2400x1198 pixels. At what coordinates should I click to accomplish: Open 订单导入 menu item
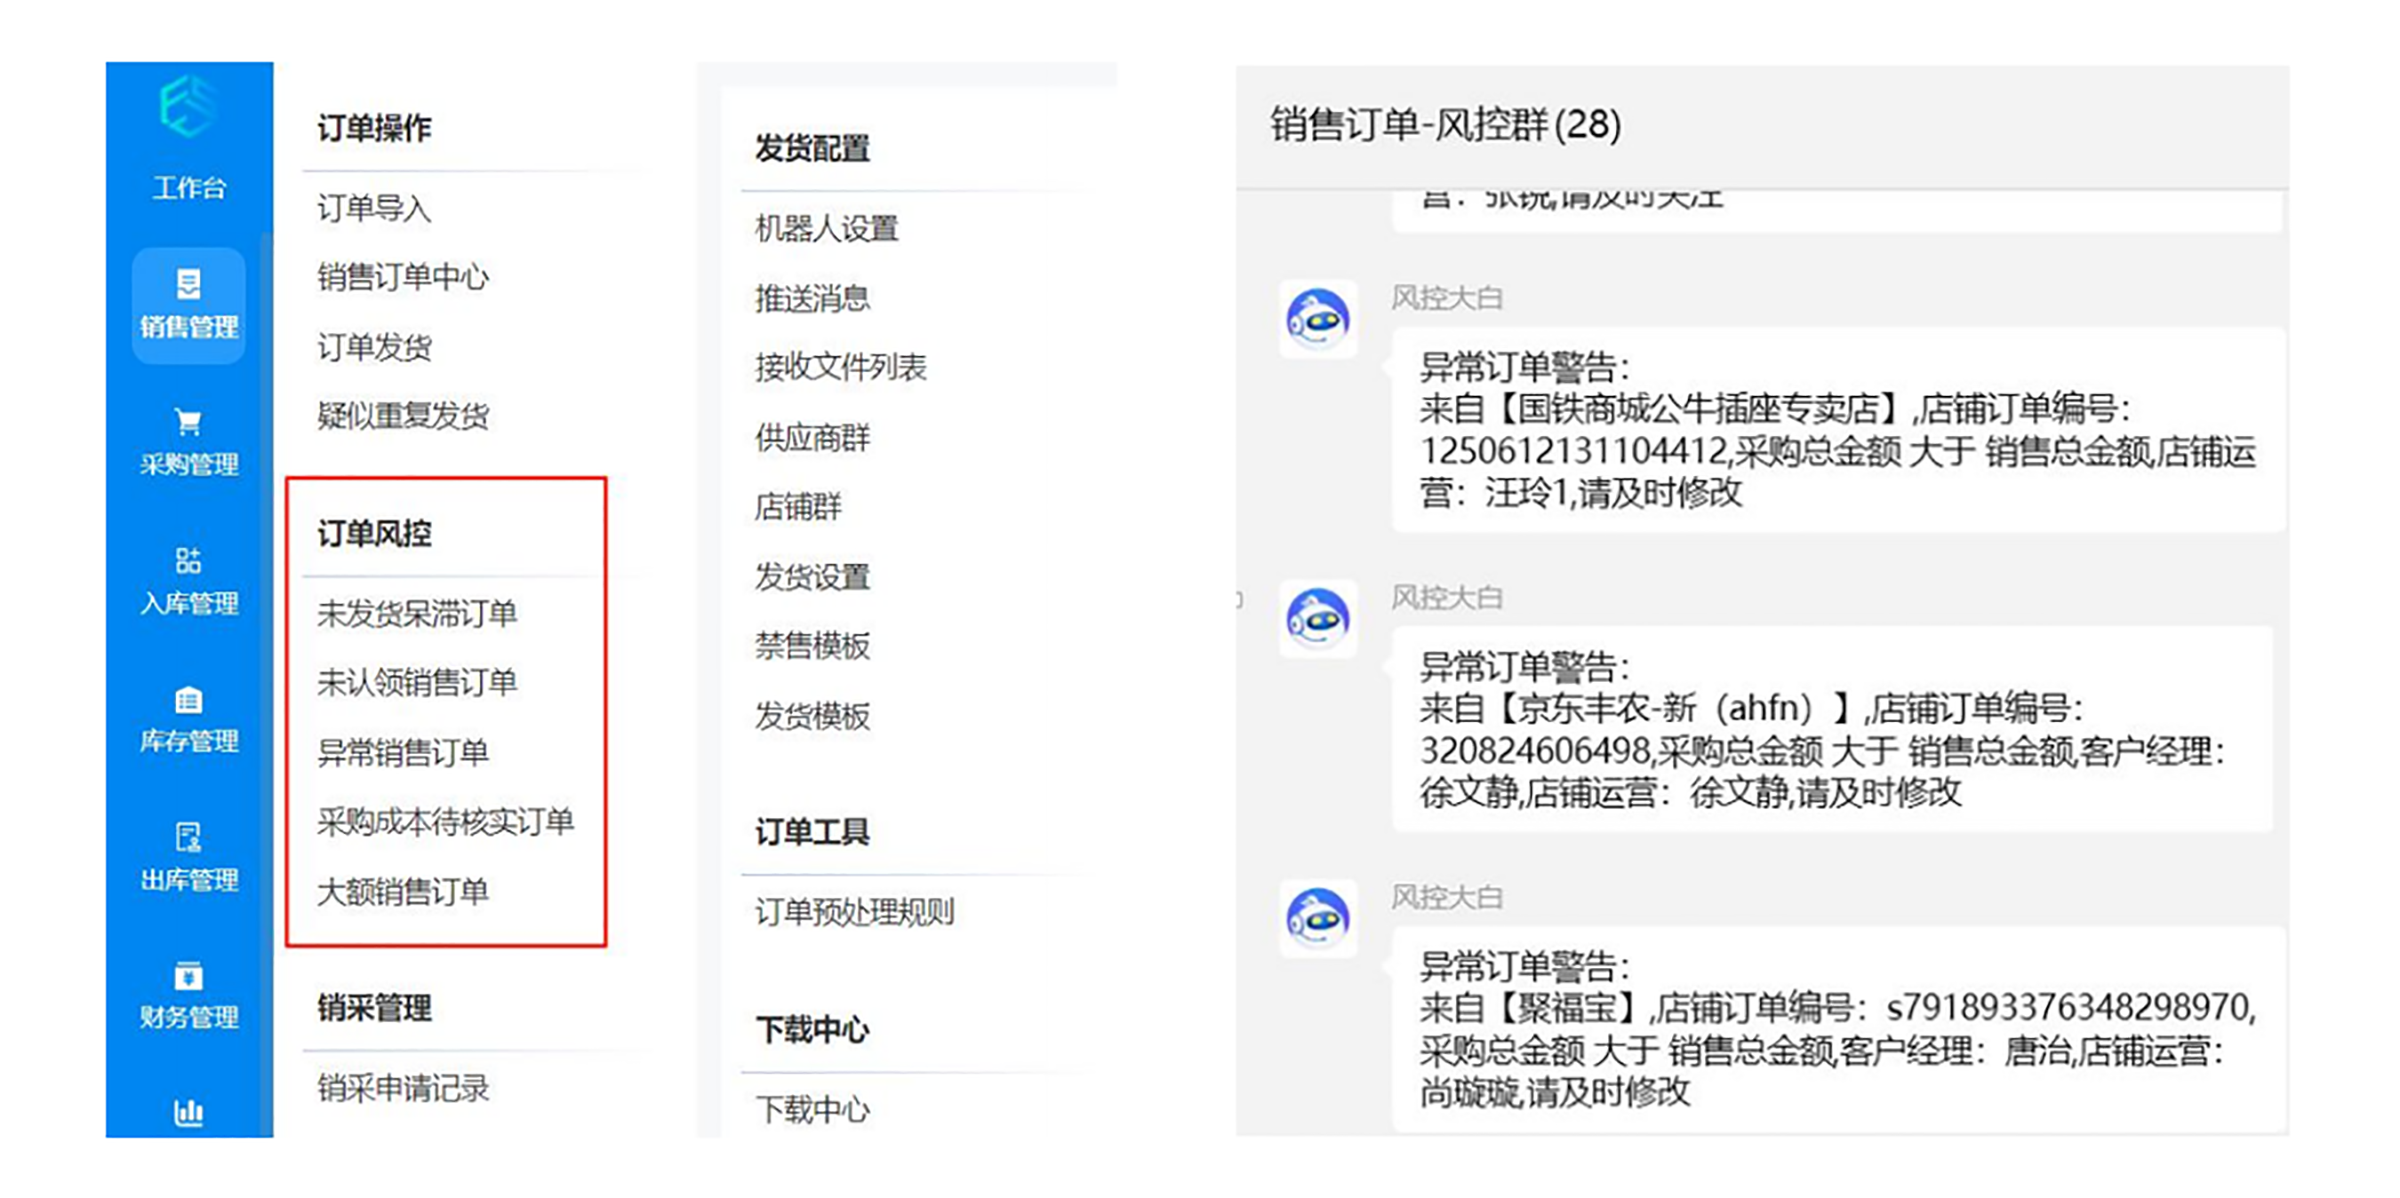coord(374,208)
